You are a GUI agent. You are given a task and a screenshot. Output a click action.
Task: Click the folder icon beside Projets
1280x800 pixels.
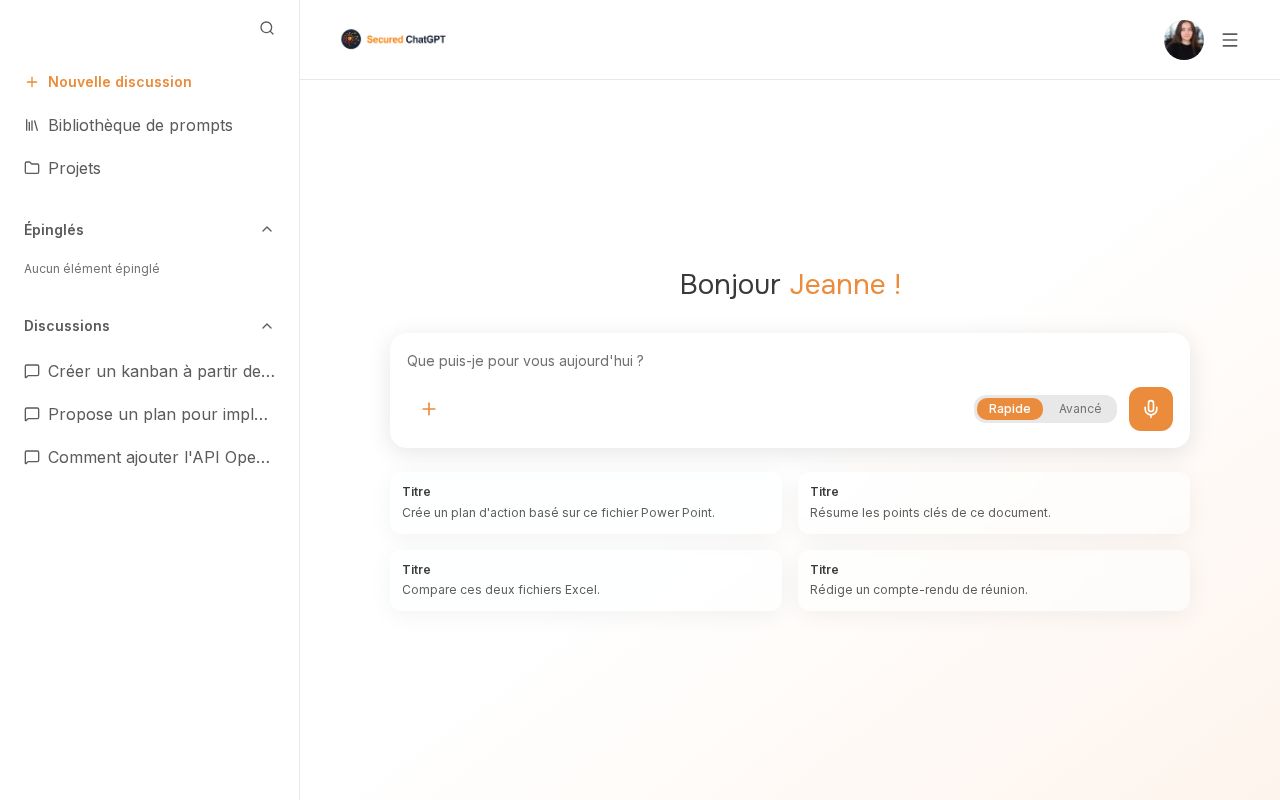pos(32,168)
